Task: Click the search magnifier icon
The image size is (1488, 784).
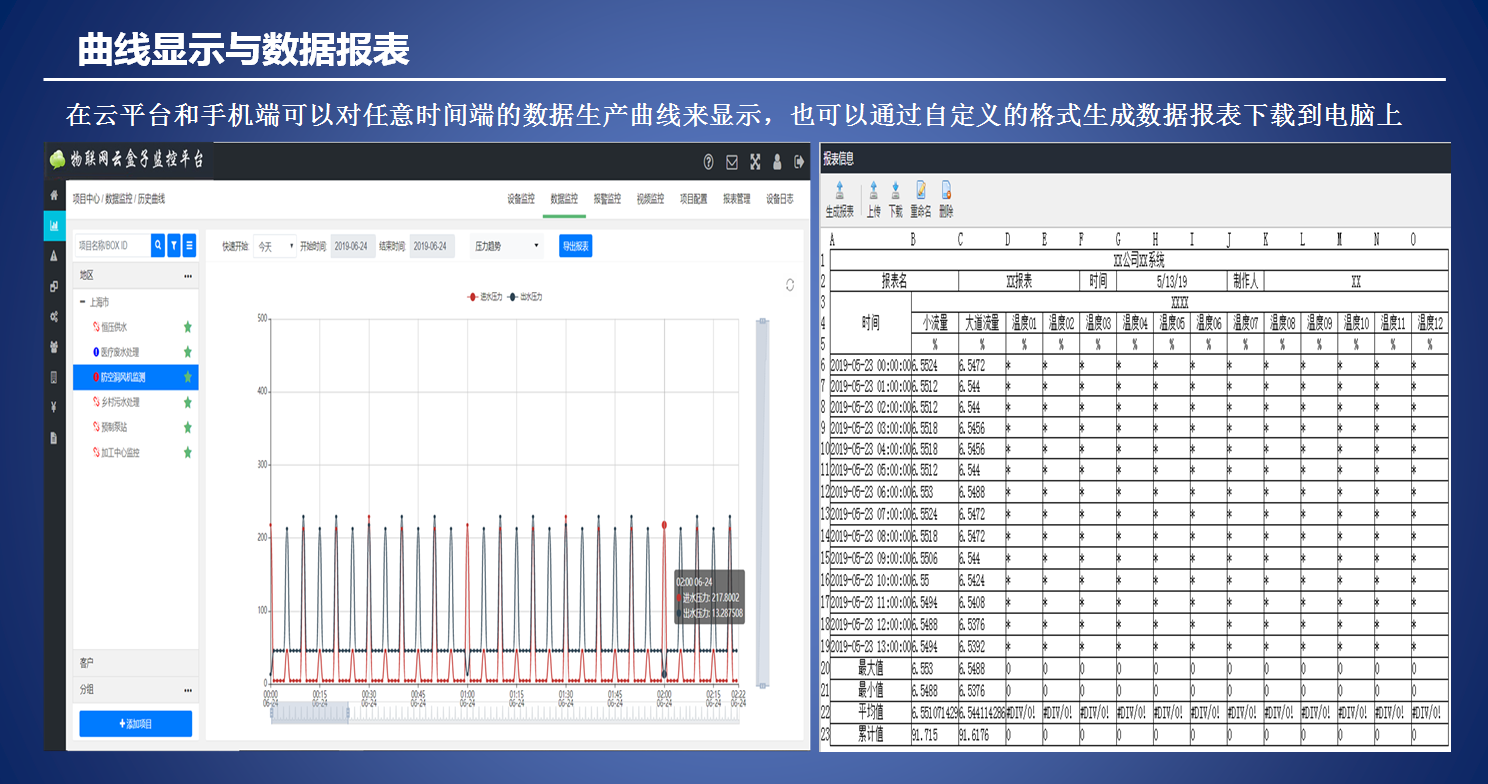Action: 158,245
